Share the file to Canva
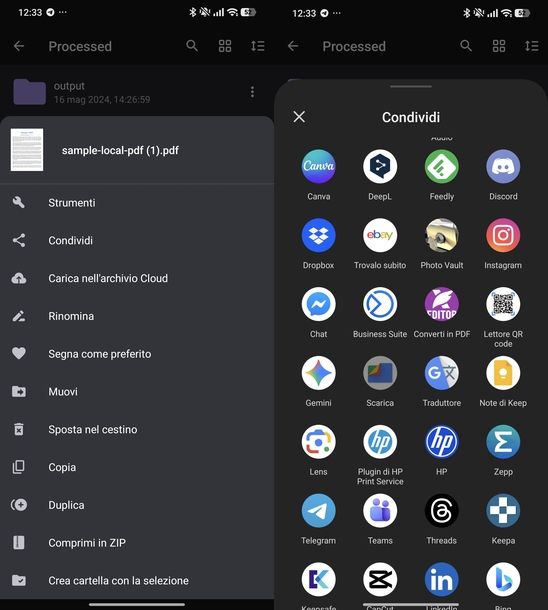This screenshot has height=610, width=548. click(319, 167)
